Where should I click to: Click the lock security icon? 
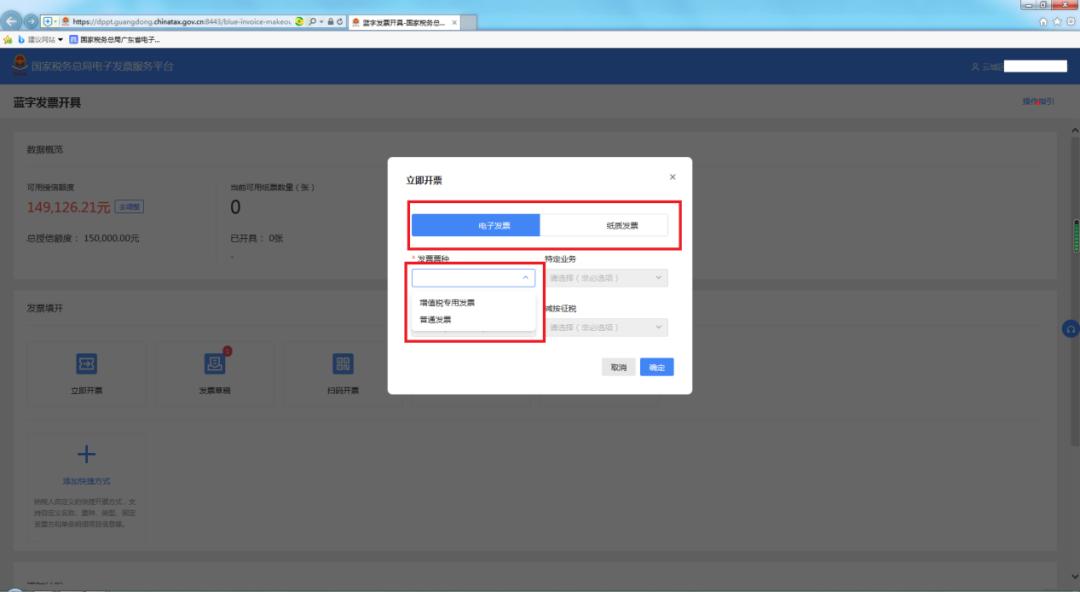click(331, 21)
